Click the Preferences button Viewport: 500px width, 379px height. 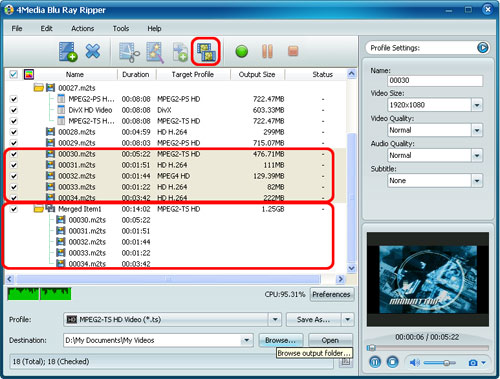click(331, 294)
